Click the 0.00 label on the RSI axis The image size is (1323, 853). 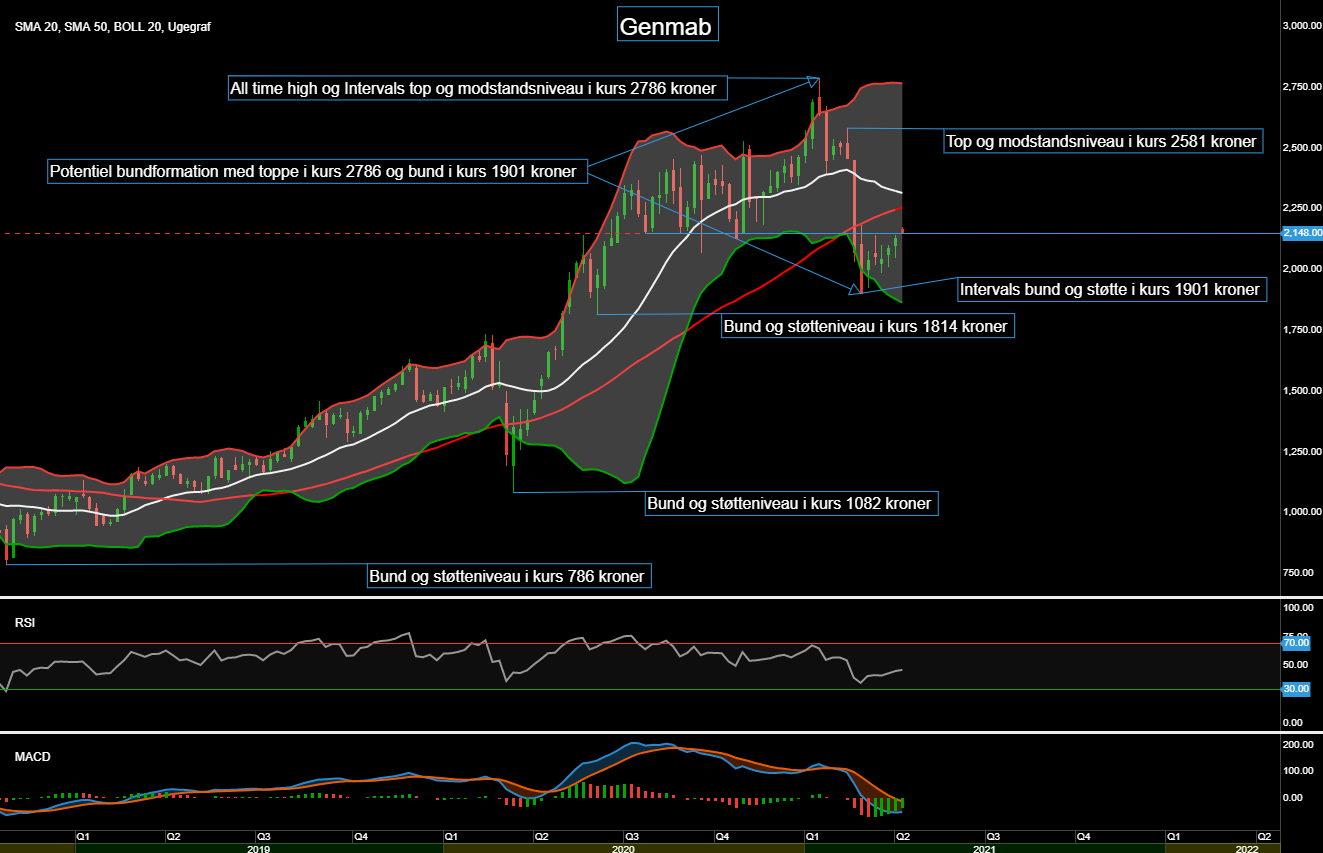point(1293,722)
